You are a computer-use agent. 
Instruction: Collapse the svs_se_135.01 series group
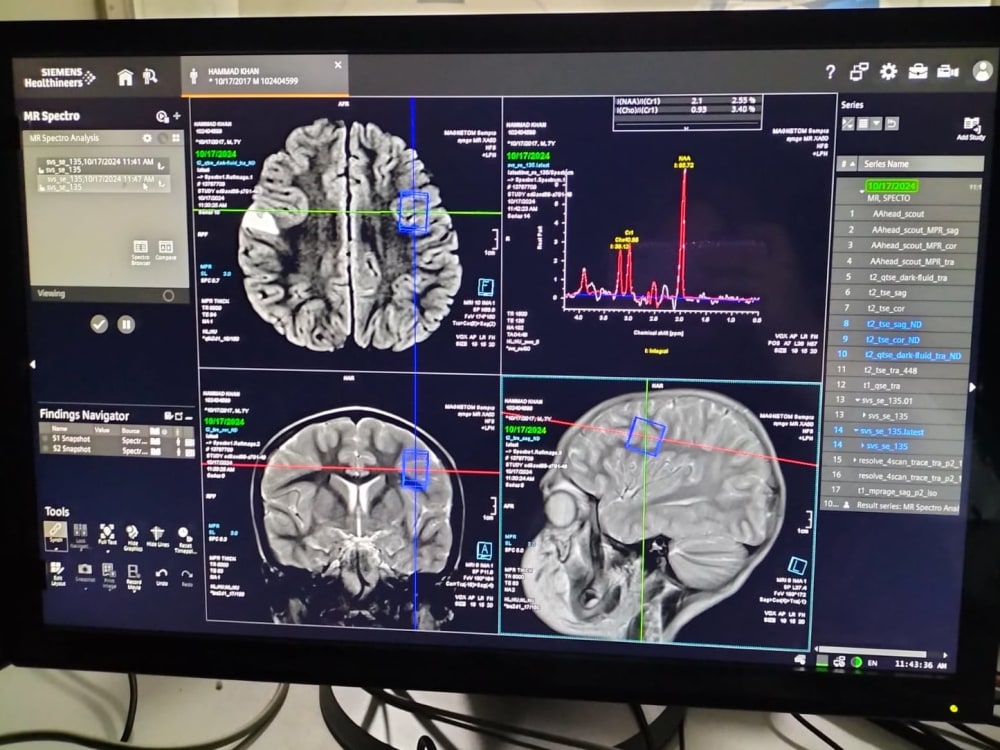[858, 400]
